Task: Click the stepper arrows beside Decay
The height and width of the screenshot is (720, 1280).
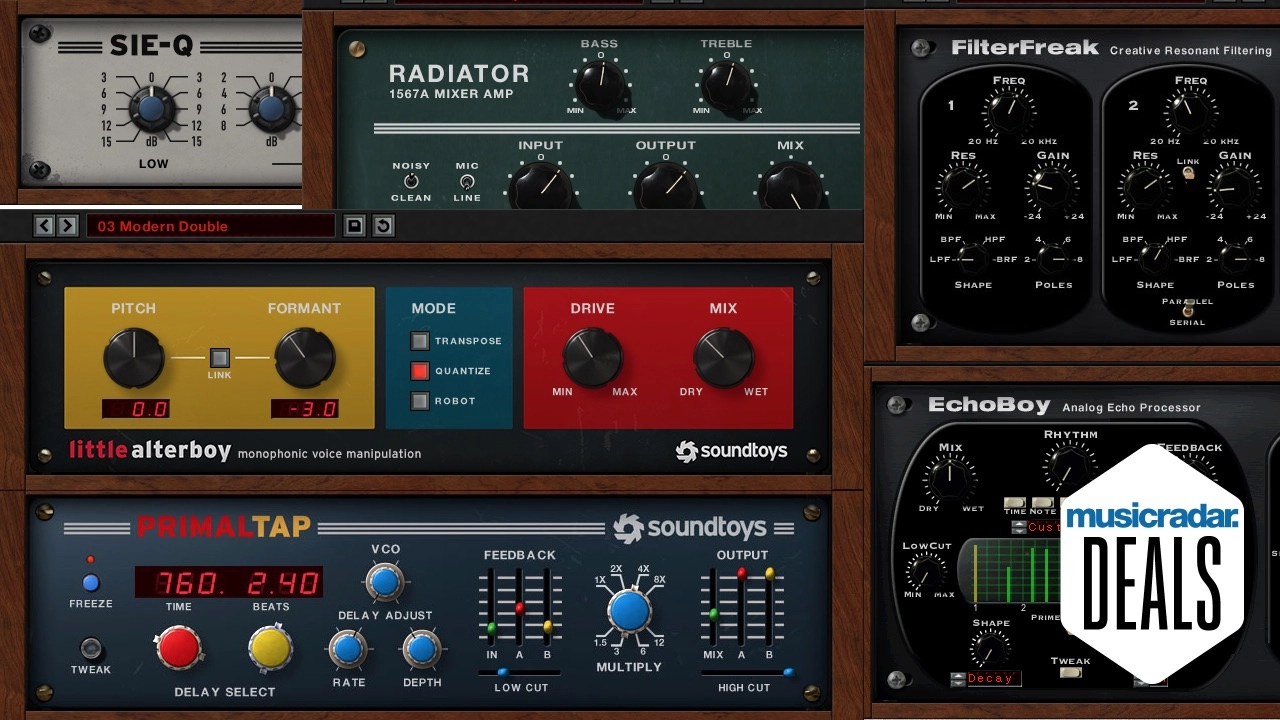Action: click(958, 679)
